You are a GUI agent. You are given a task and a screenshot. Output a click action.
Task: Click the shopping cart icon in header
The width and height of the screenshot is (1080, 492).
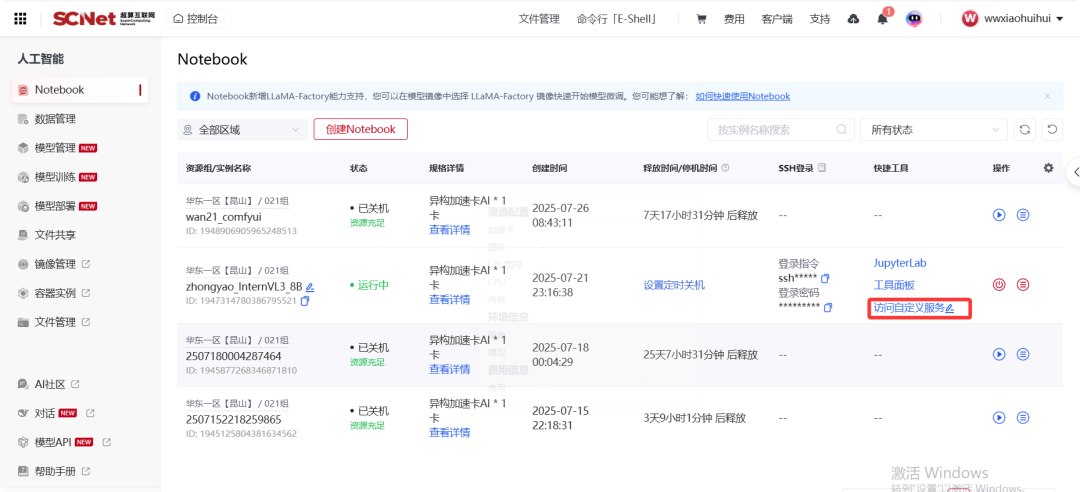point(701,19)
